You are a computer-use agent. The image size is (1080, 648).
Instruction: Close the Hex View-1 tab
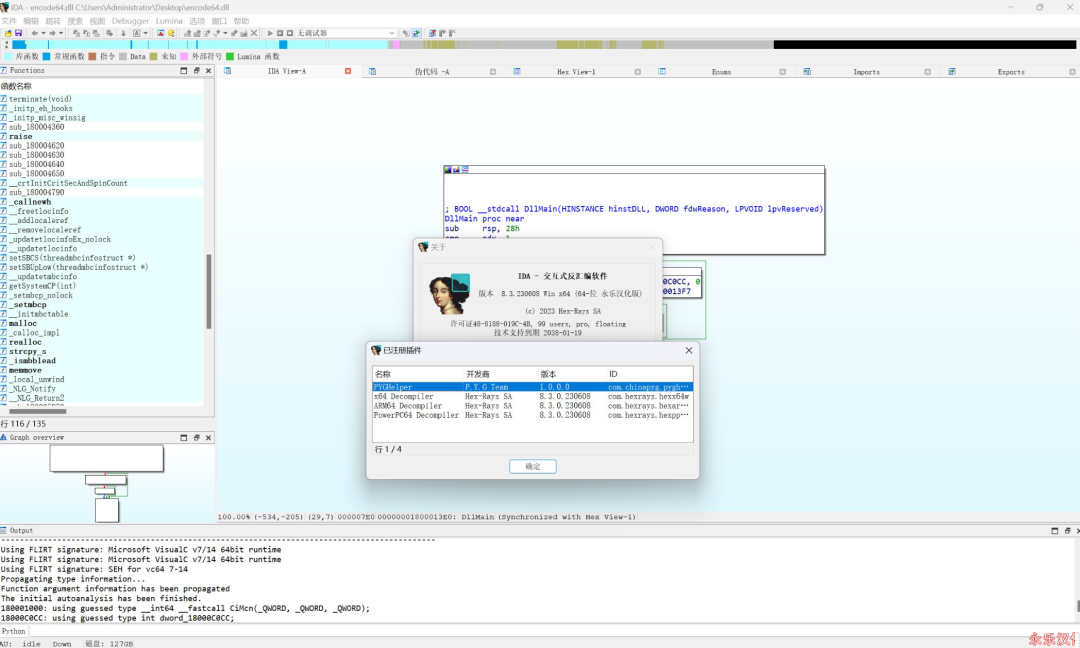638,72
